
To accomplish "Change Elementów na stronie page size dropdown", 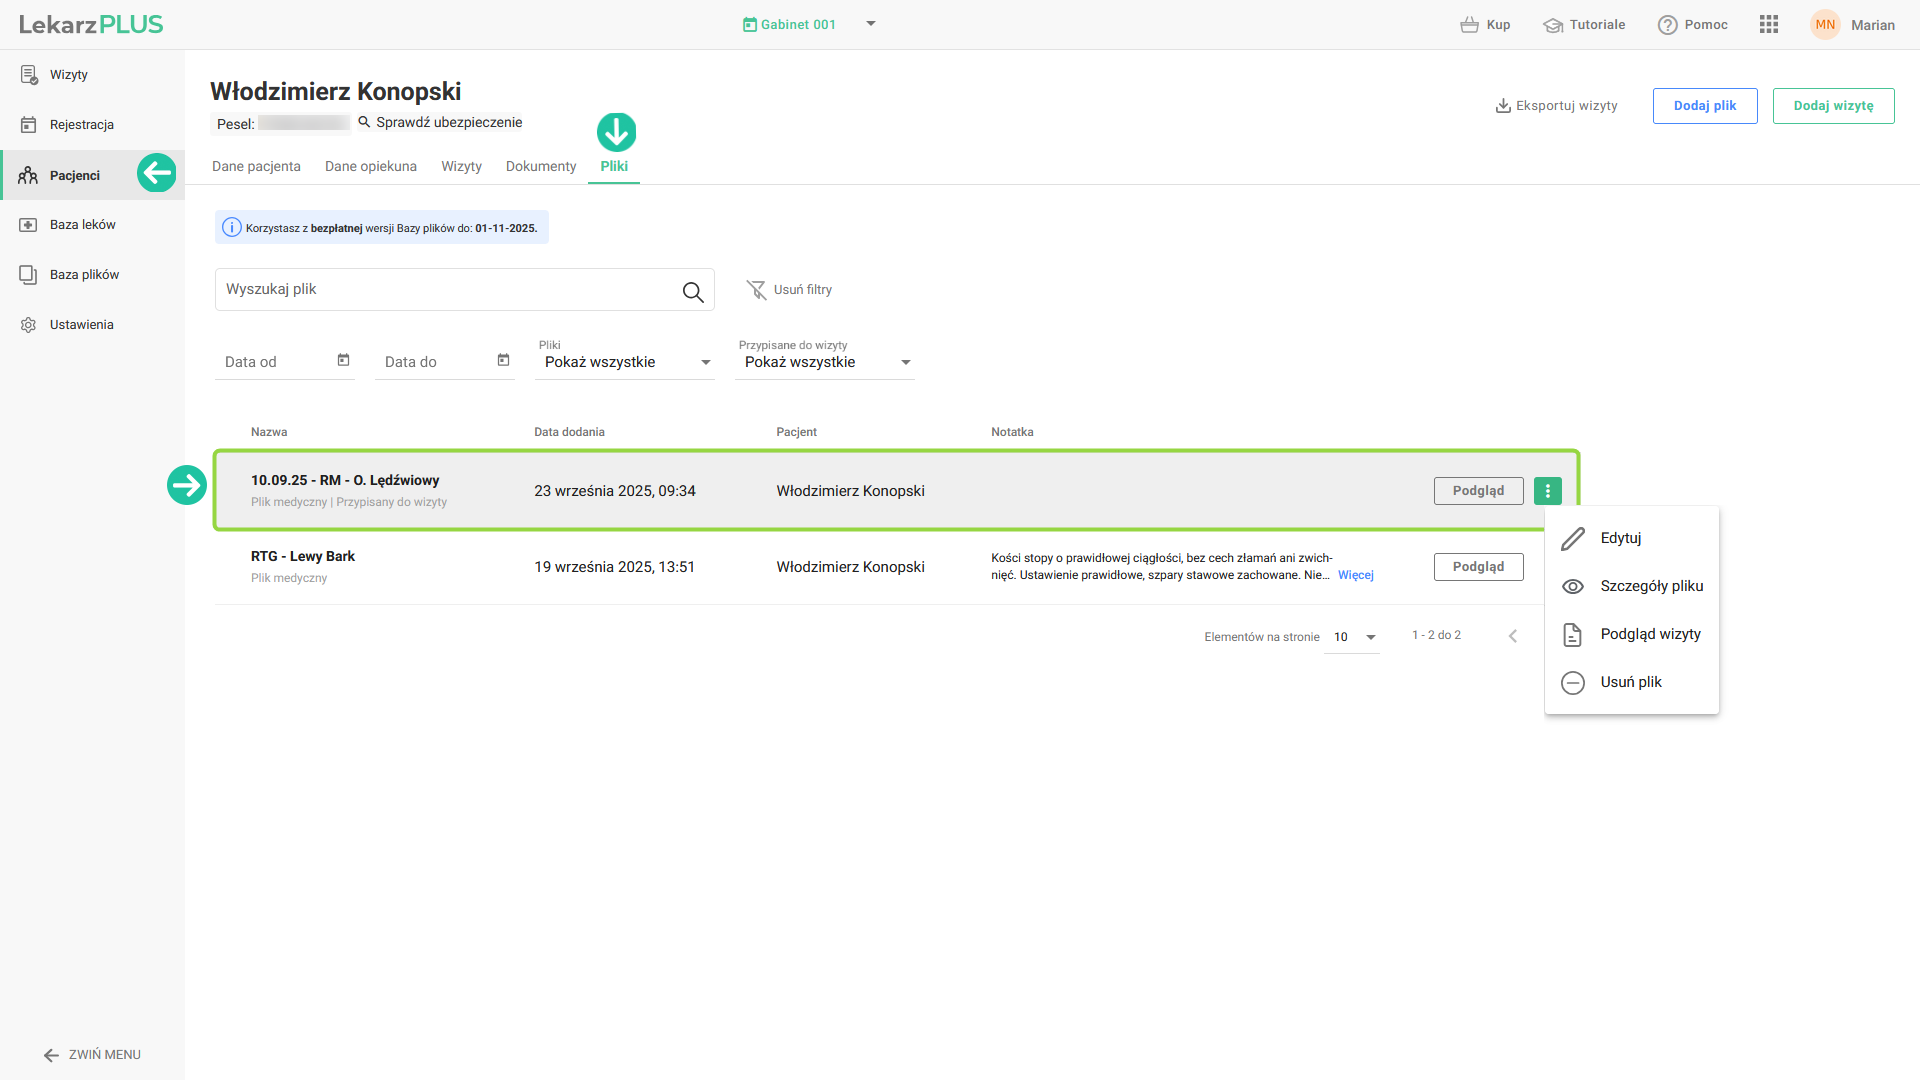I will coord(1353,637).
